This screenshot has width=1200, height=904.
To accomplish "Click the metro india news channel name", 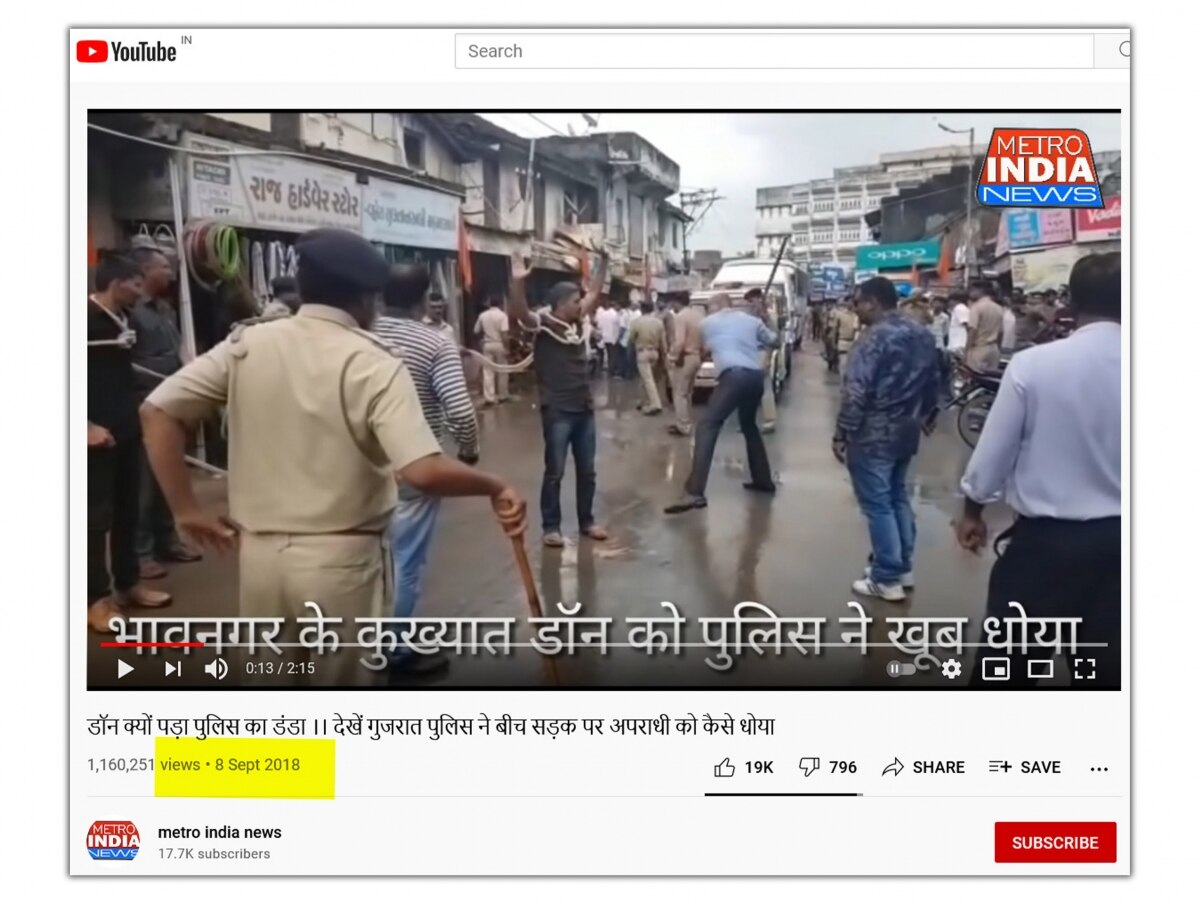I will point(220,832).
